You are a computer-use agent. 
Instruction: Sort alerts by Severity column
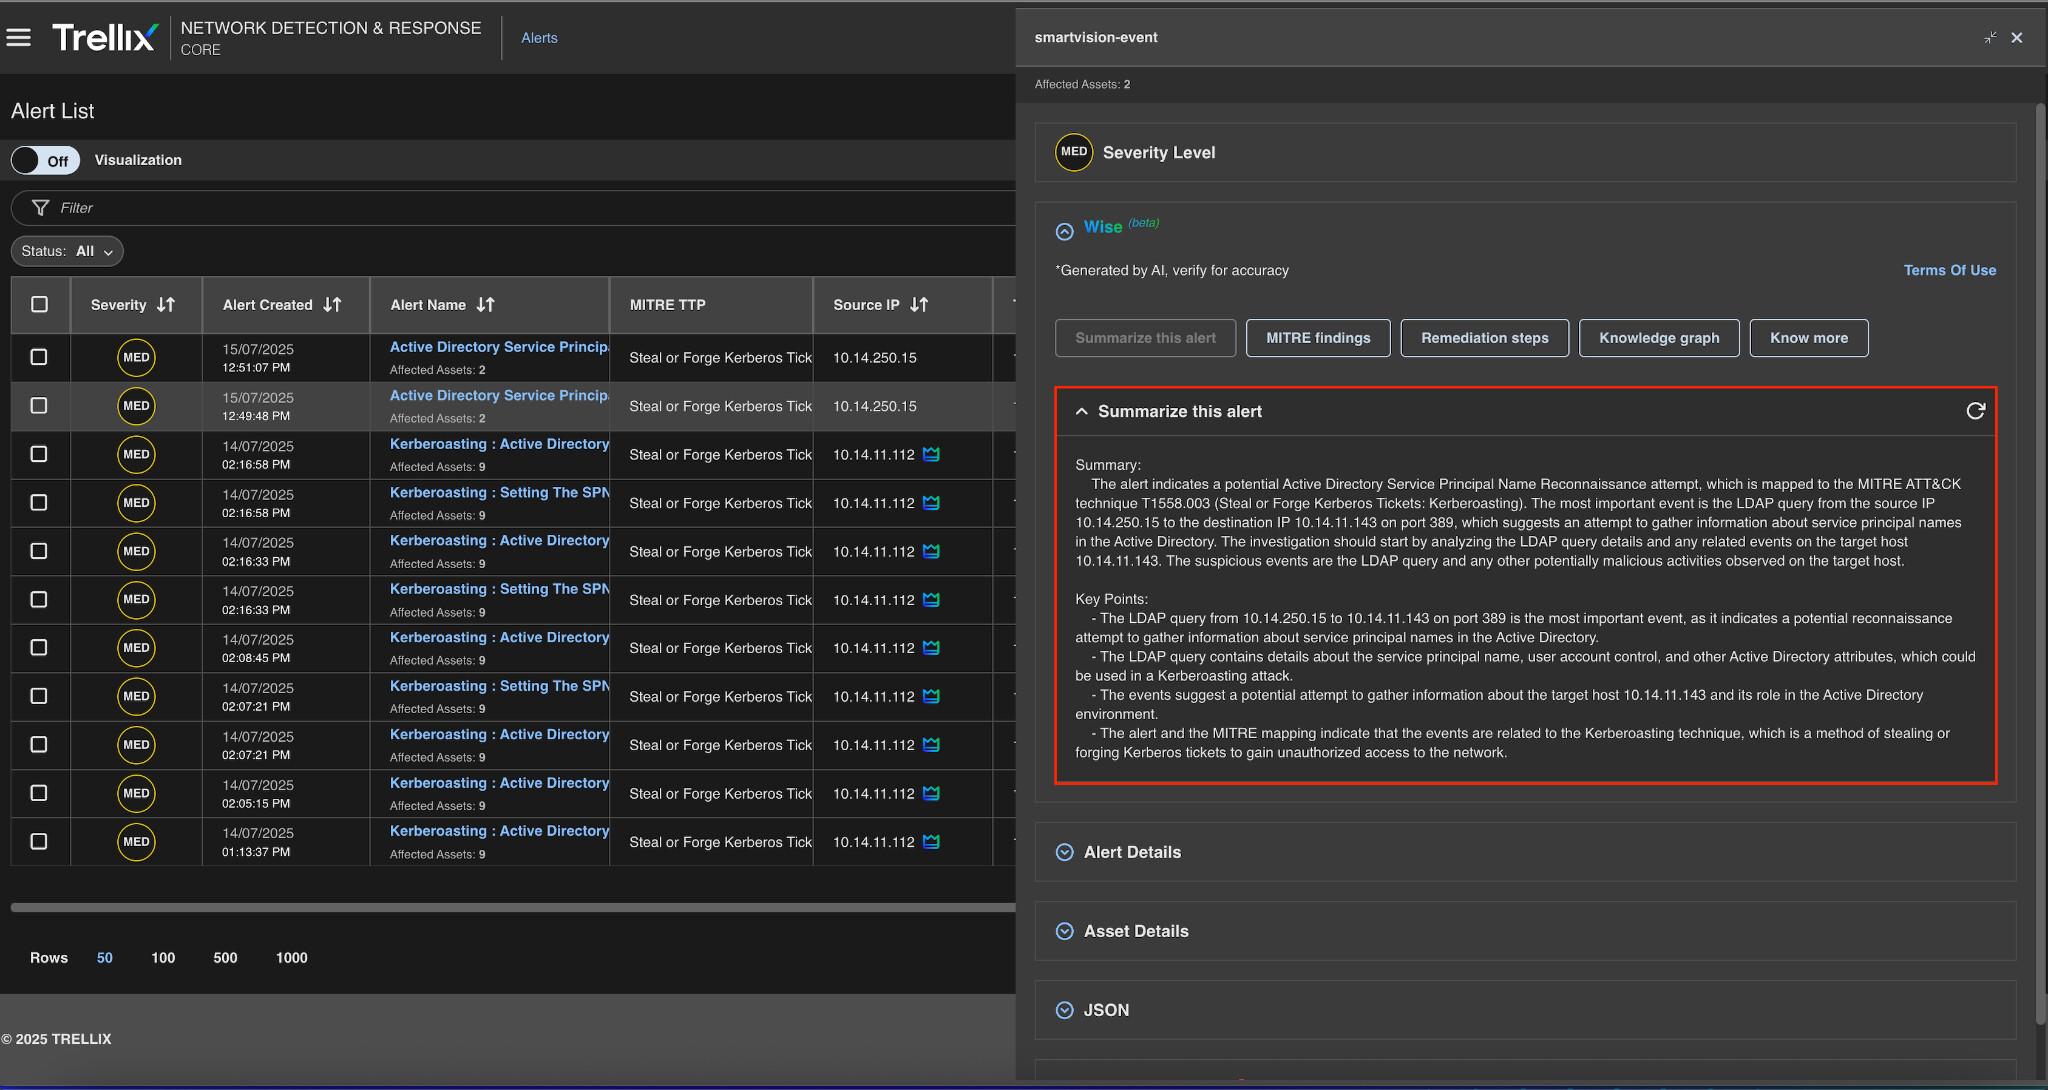[x=166, y=305]
